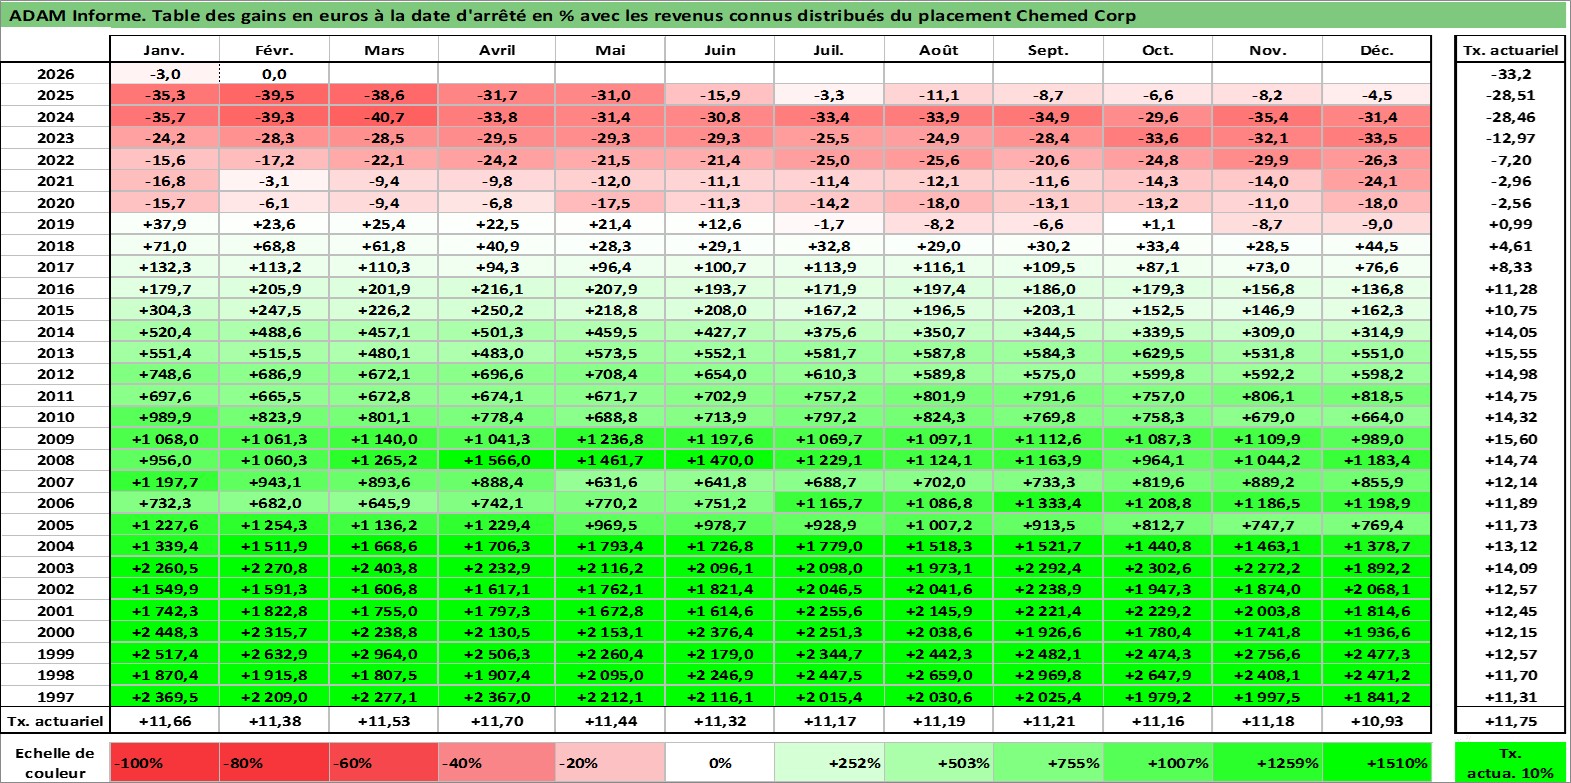Viewport: 1571px width, 783px height.
Task: Click the December actuarial total '+10,93'
Action: point(1377,720)
